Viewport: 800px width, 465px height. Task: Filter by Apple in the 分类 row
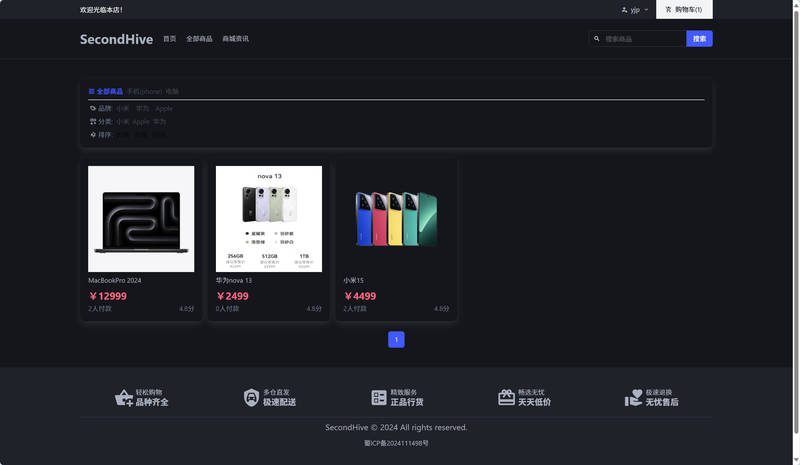(141, 121)
